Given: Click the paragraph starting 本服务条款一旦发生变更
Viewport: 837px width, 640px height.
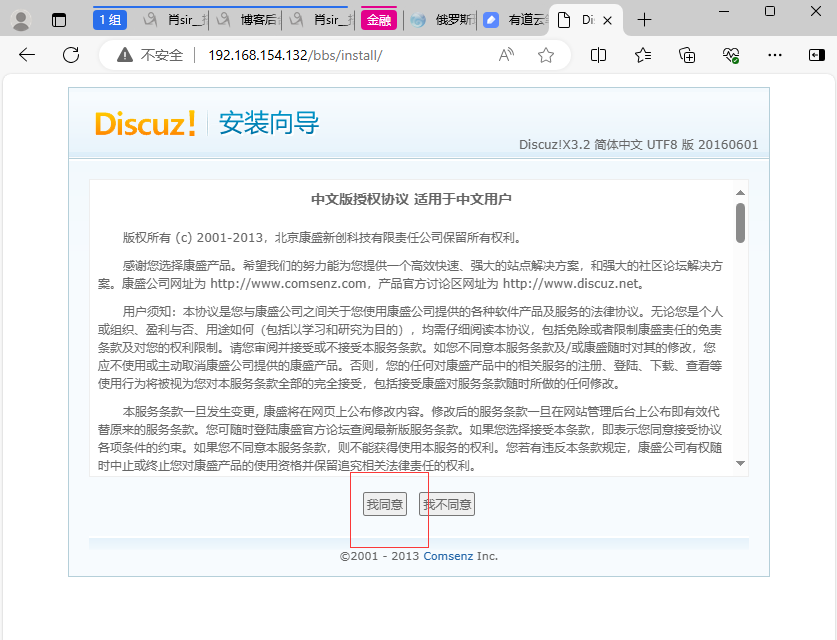Looking at the screenshot, I should 410,439.
